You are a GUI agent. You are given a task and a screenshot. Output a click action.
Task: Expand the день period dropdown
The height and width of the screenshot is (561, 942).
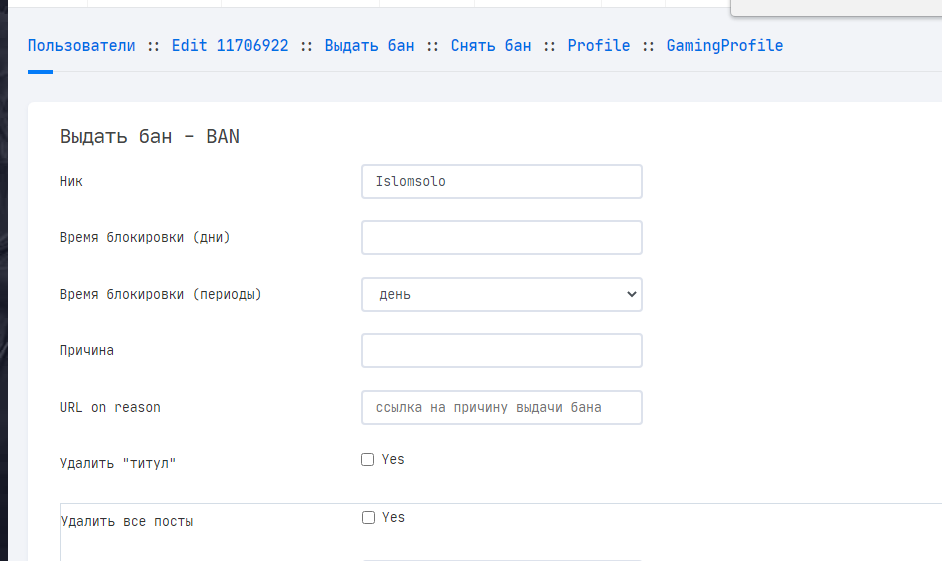pyautogui.click(x=502, y=294)
